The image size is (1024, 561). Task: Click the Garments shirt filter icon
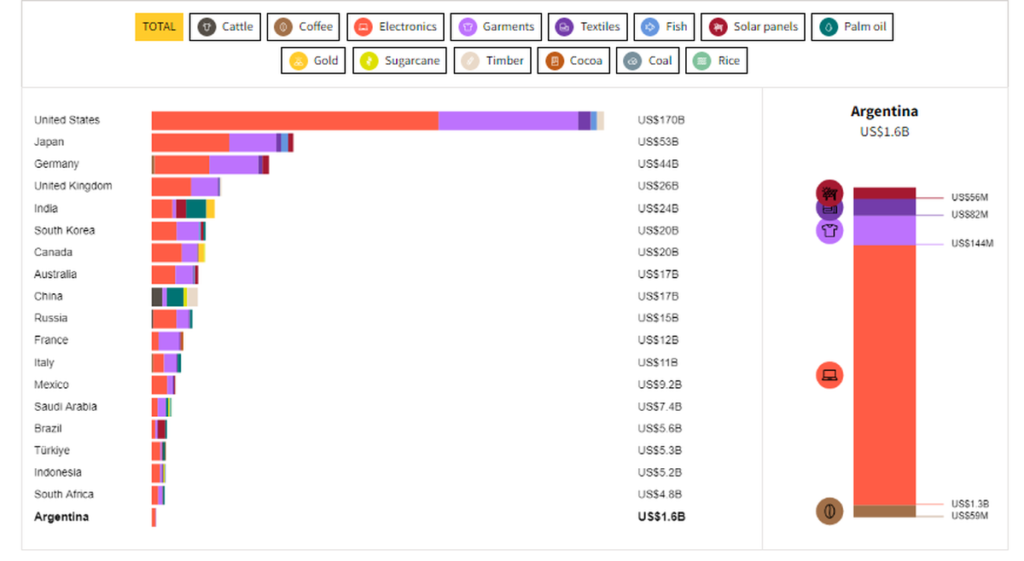pos(467,27)
